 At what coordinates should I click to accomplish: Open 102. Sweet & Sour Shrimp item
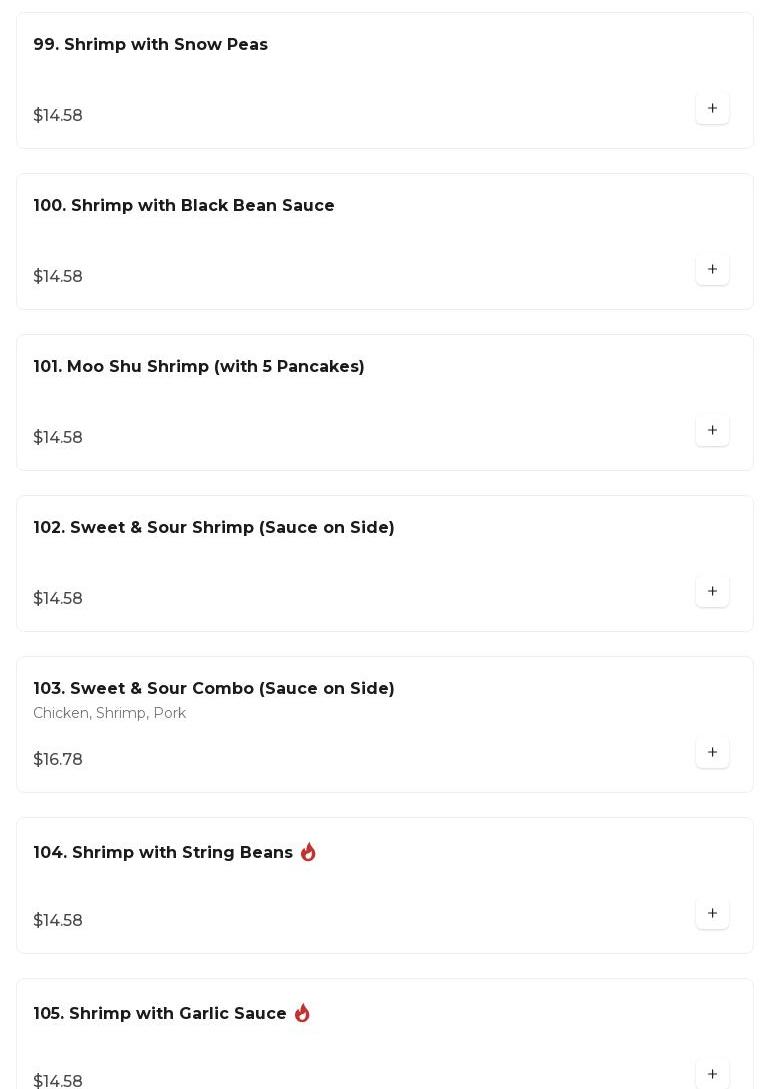coord(214,528)
